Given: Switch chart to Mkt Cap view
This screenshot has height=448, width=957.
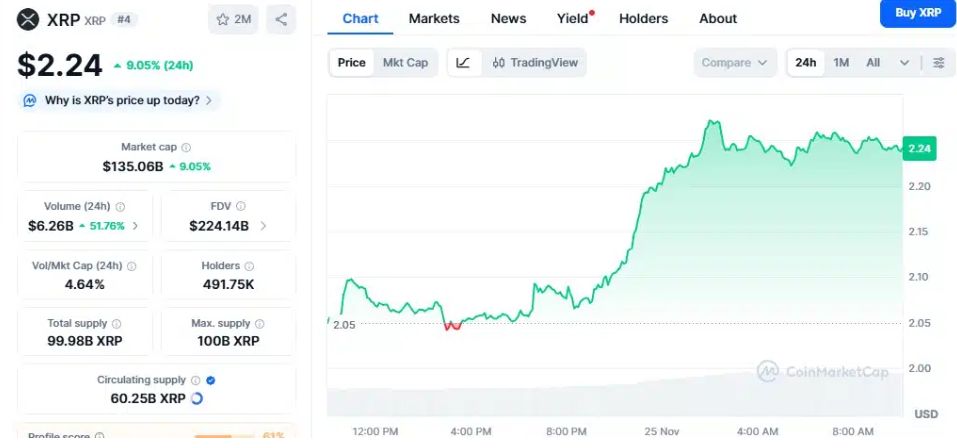Looking at the screenshot, I should 405,63.
